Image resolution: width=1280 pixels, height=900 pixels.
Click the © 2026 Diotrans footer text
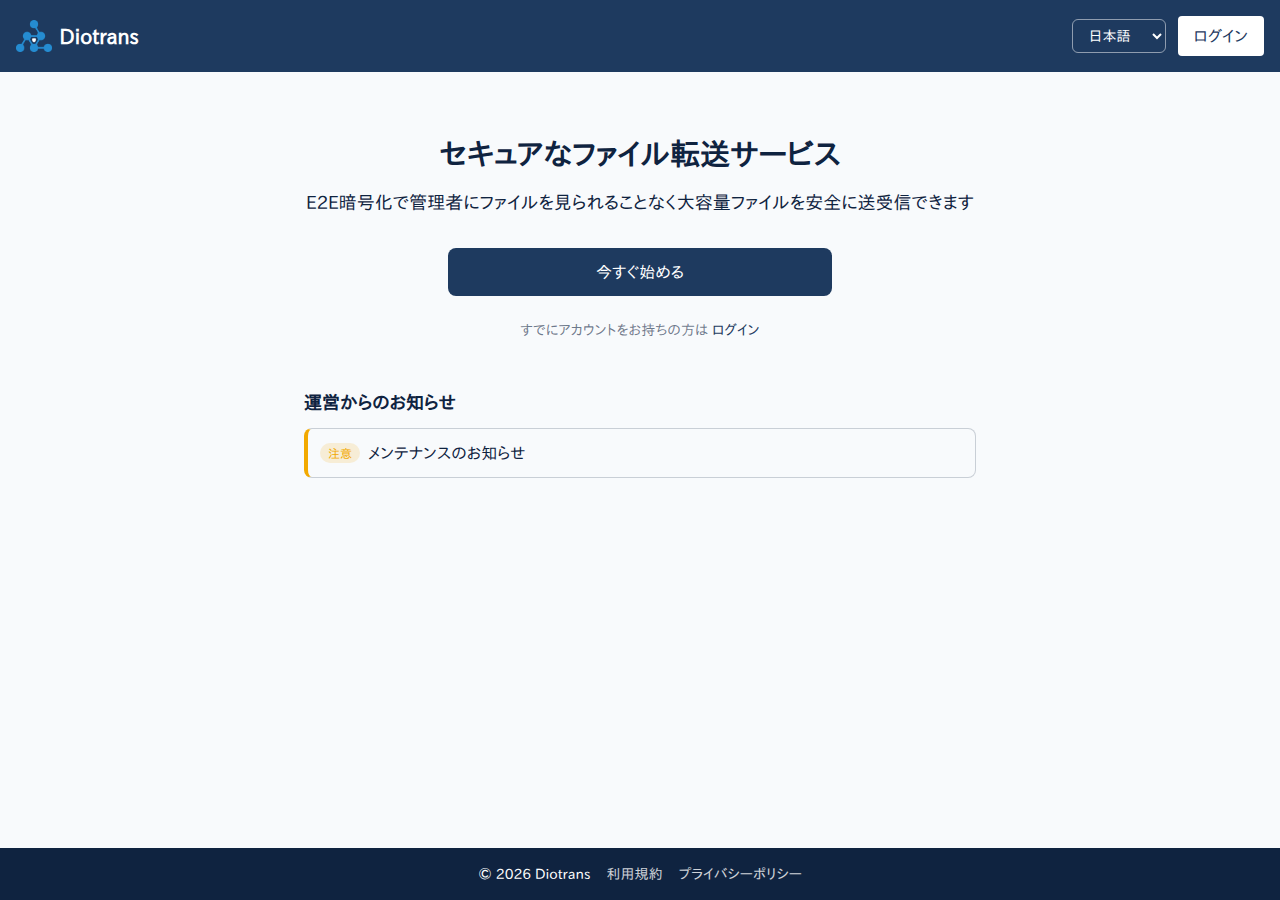click(534, 874)
